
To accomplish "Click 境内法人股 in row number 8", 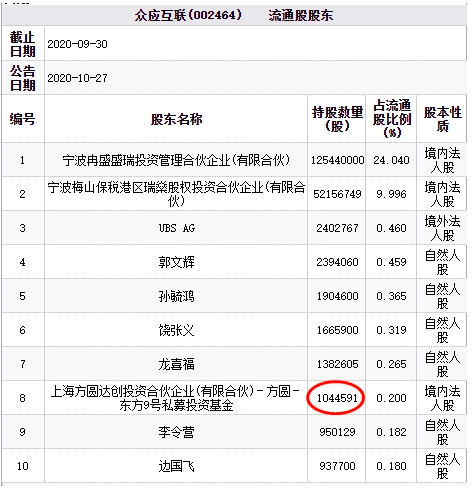I will [x=442, y=398].
